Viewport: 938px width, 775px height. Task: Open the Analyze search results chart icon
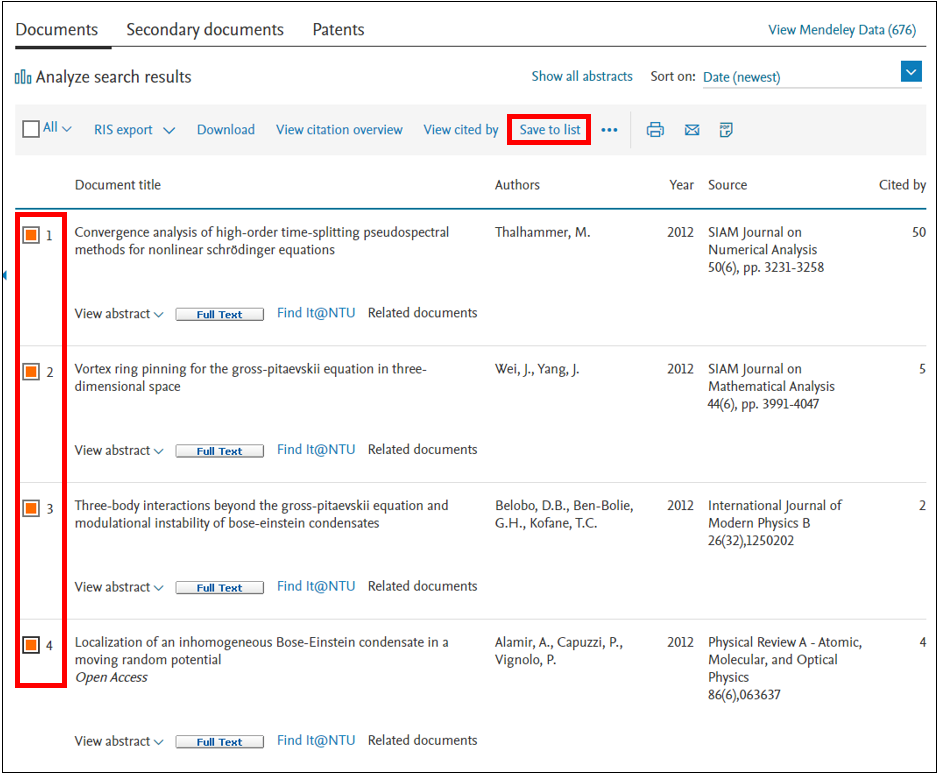click(23, 77)
